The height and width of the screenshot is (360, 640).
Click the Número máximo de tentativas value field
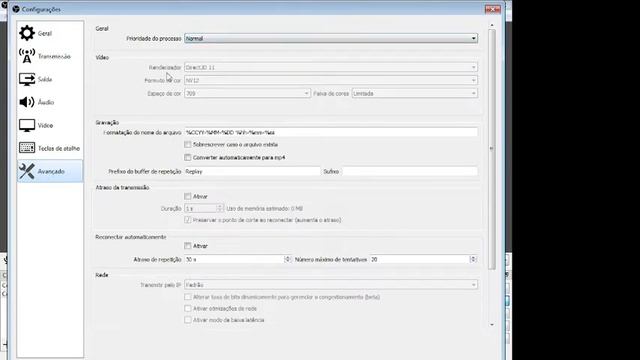(x=420, y=259)
